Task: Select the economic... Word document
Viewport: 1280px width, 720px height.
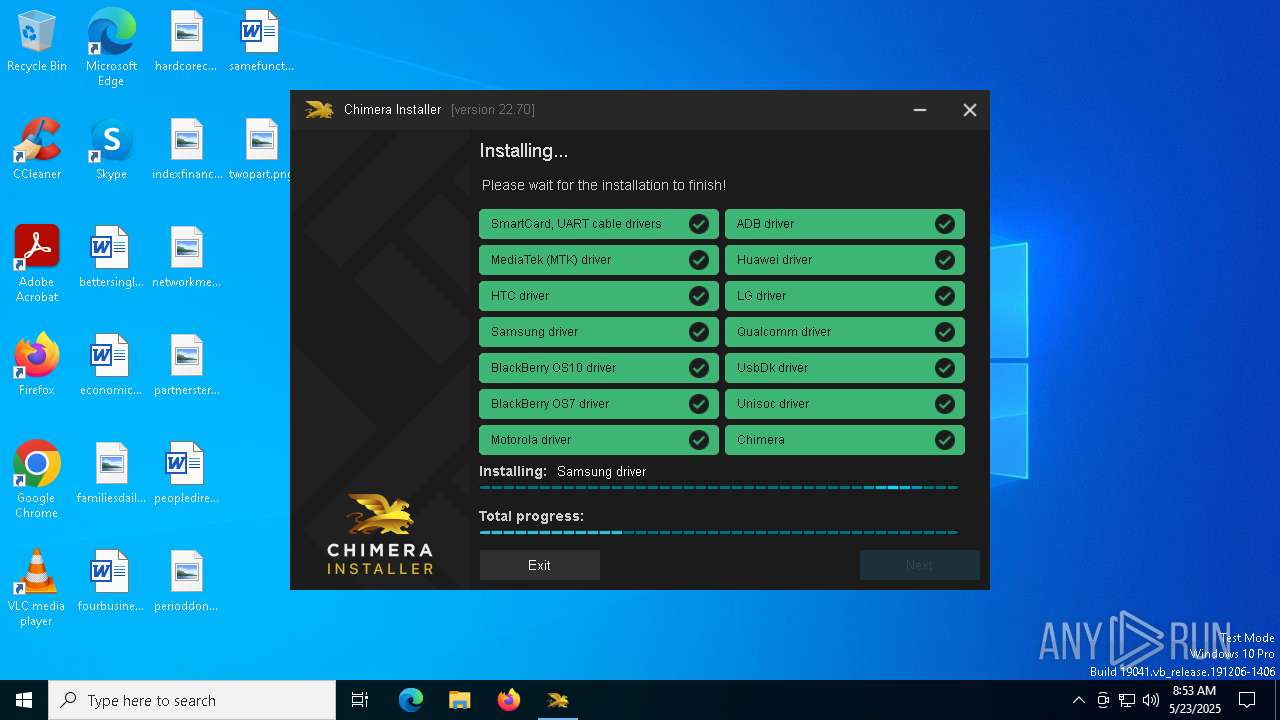Action: (x=111, y=365)
